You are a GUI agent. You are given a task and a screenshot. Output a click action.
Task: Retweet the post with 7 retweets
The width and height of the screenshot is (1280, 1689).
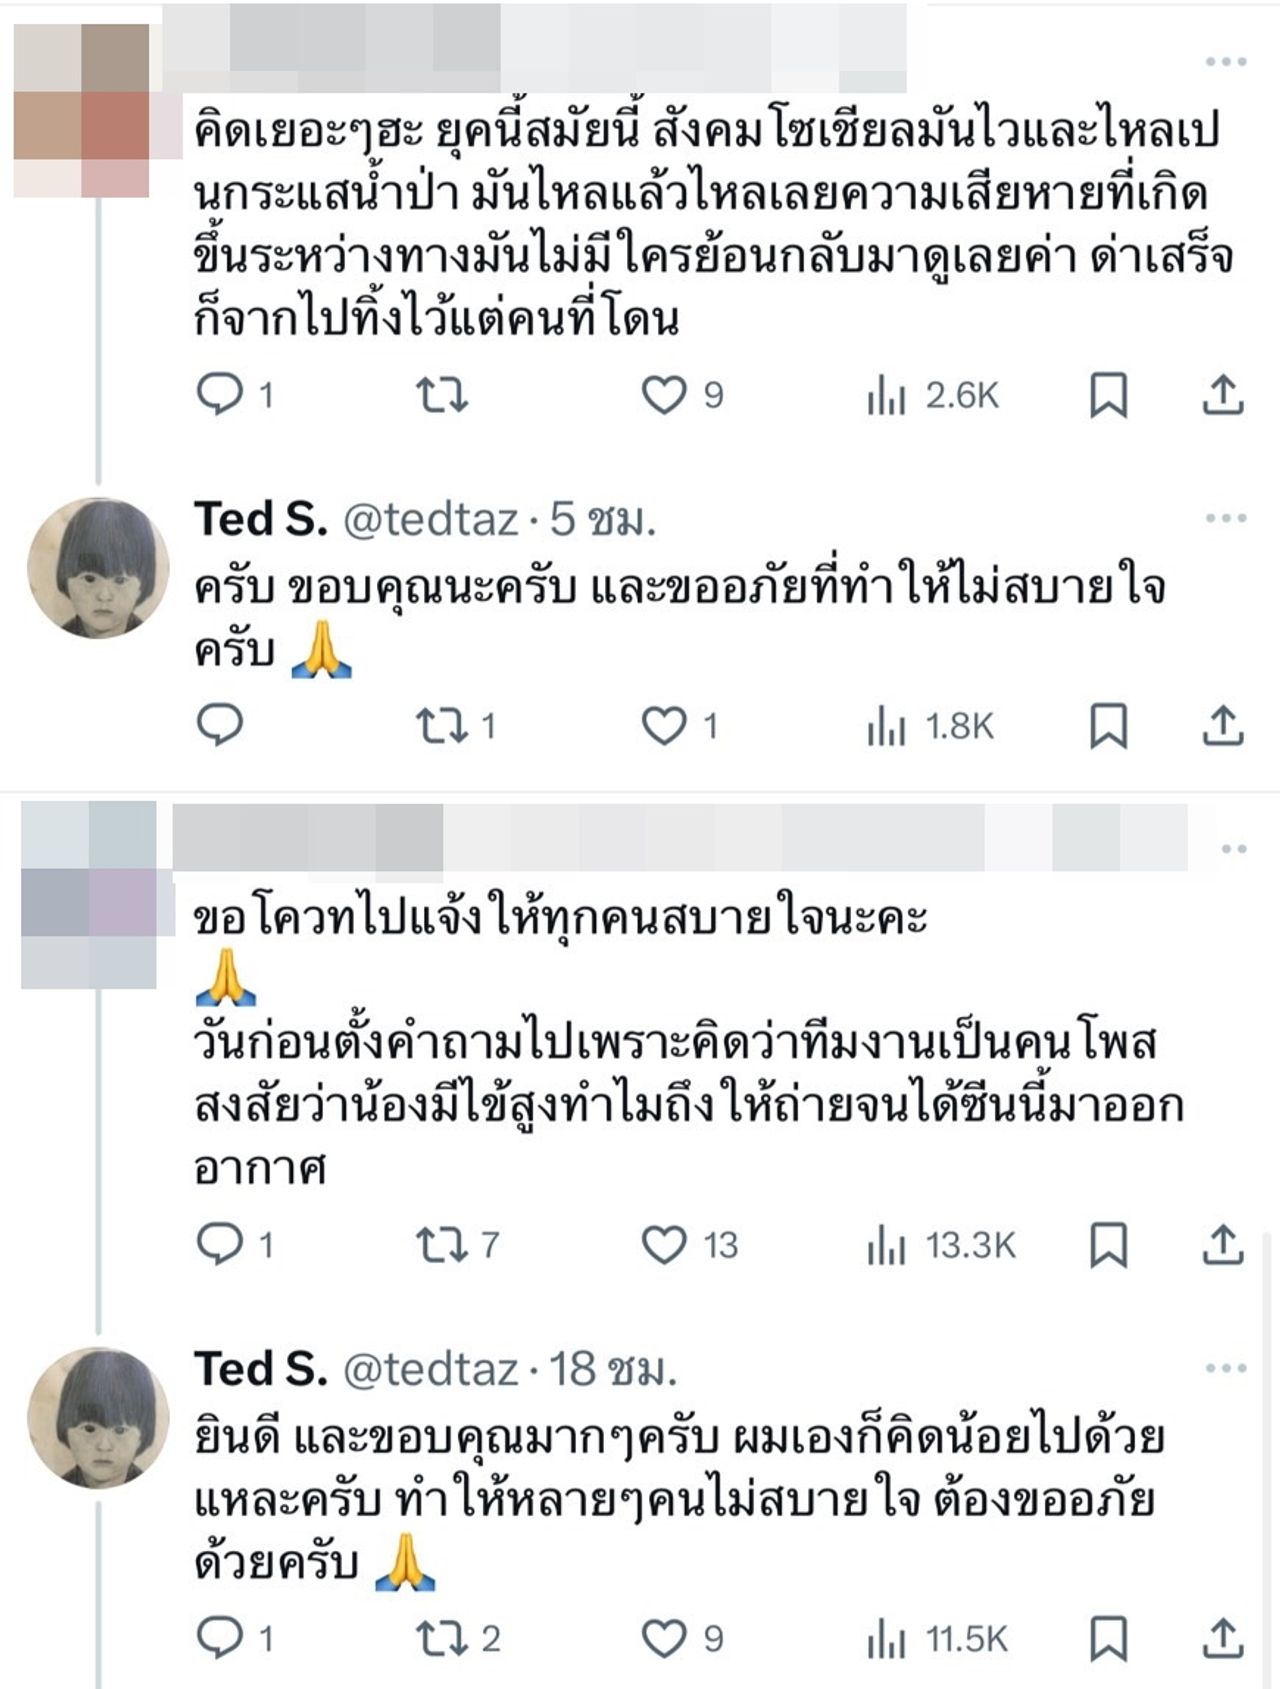(441, 1245)
